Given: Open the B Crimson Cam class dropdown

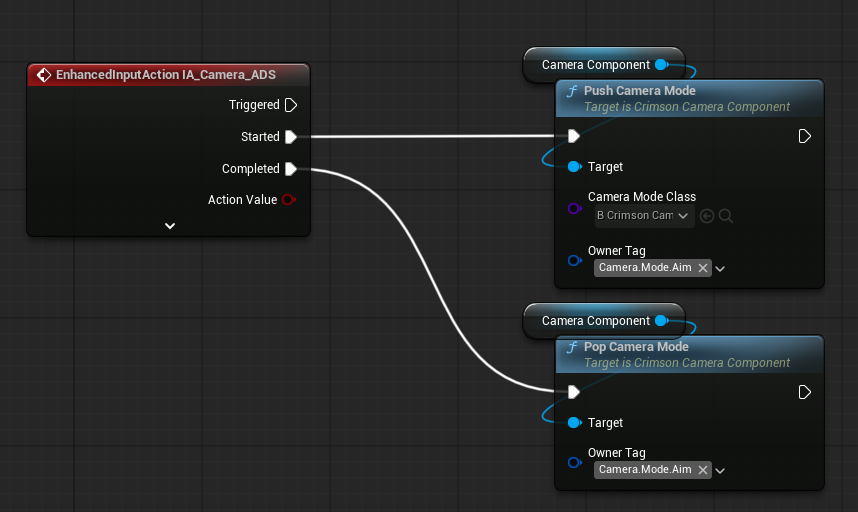Looking at the screenshot, I should pos(644,216).
